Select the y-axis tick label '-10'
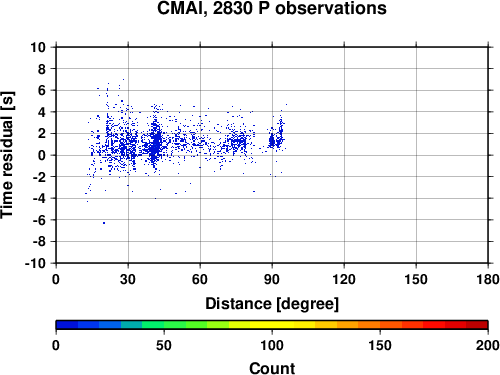This screenshot has width=500, height=375. (35, 263)
